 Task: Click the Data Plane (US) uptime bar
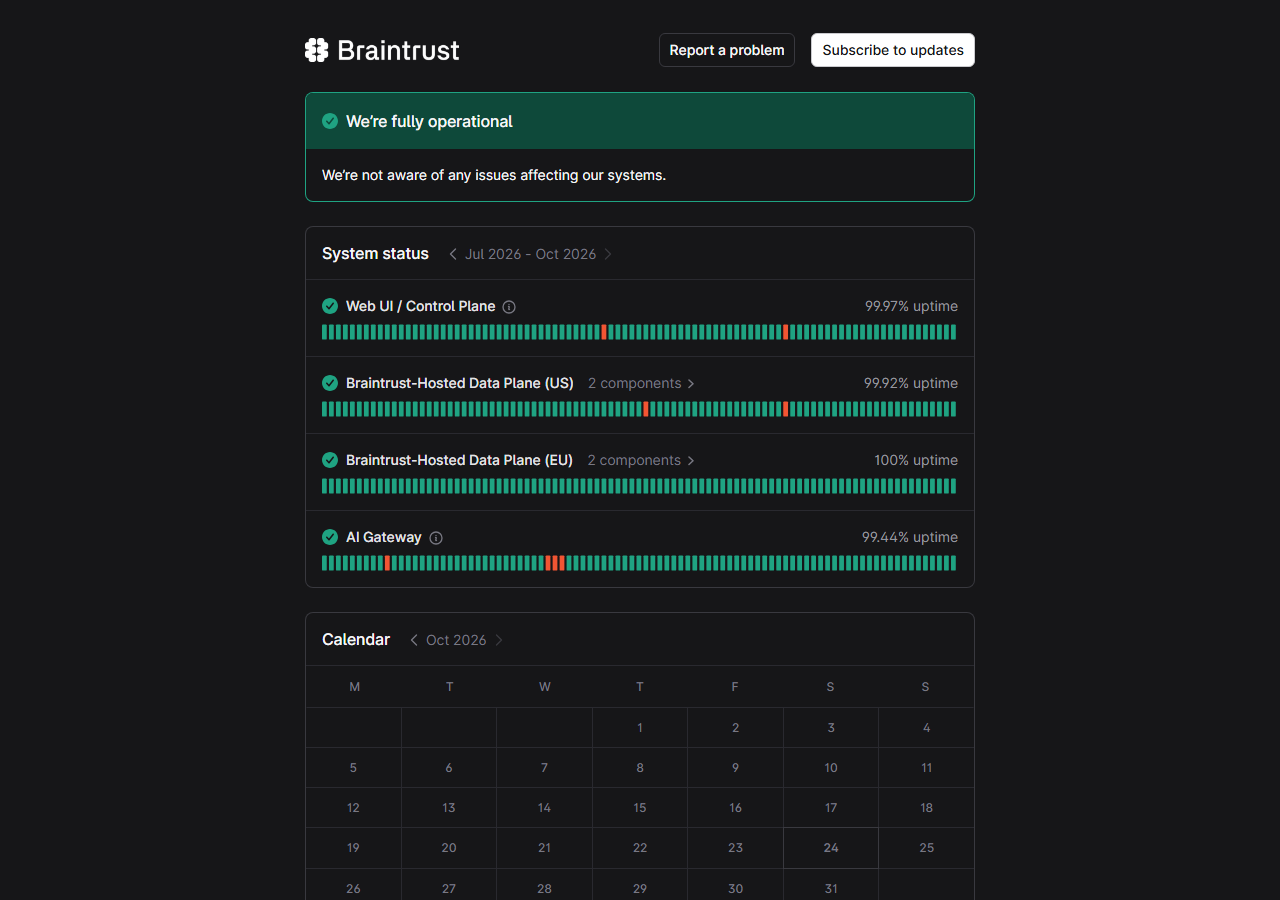click(639, 409)
